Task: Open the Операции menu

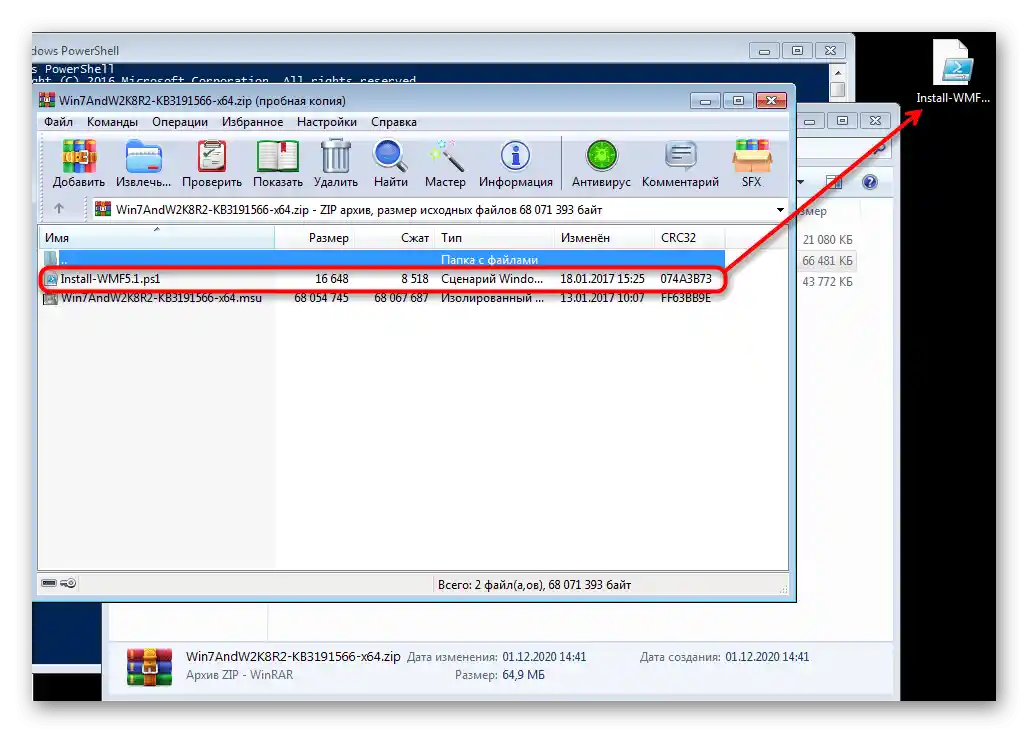Action: pyautogui.click(x=180, y=122)
